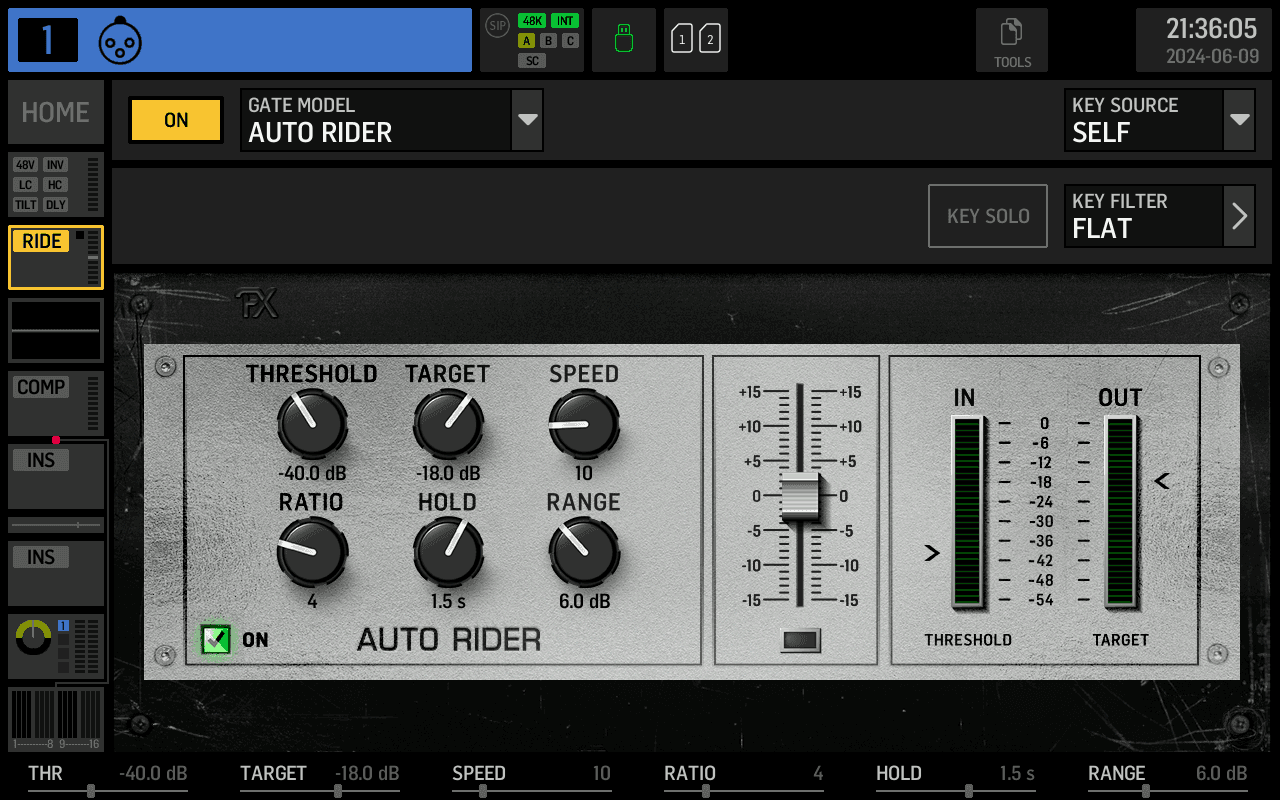Screen dimensions: 1280x800
Task: Click the -40.0 dB threshold value
Action: 312,473
